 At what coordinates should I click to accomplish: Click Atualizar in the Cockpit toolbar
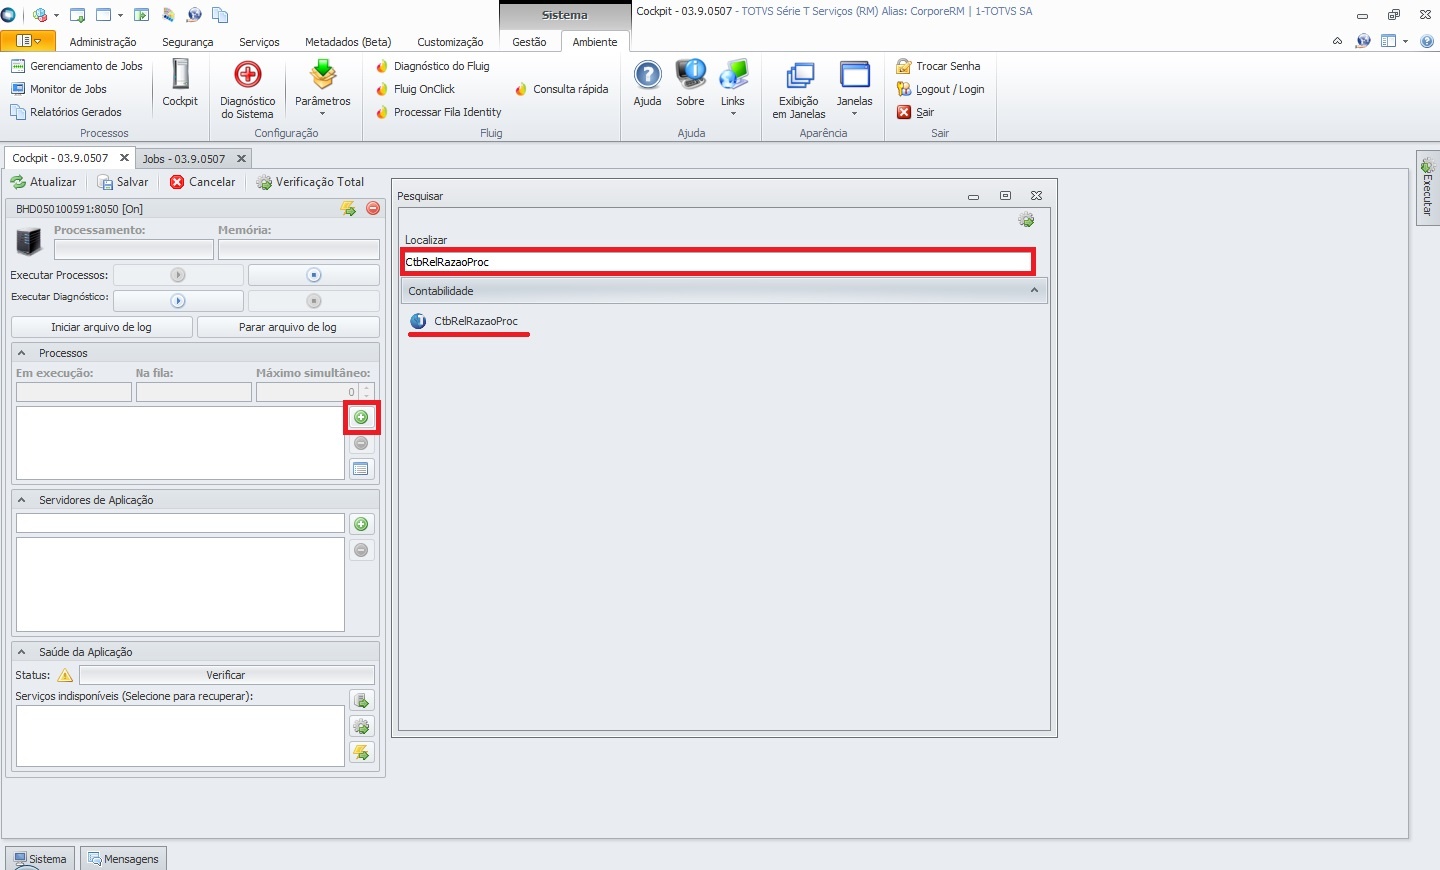point(43,182)
